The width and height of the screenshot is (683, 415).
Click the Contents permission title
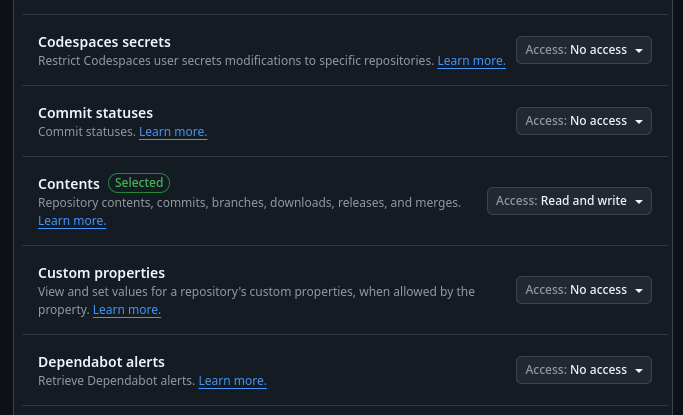tap(69, 184)
